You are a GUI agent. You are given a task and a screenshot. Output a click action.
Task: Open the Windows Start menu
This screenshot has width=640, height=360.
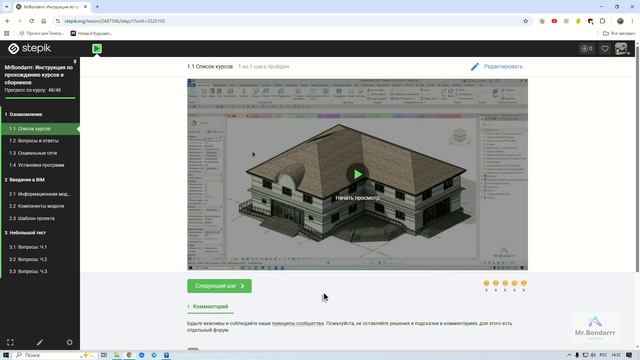6,355
